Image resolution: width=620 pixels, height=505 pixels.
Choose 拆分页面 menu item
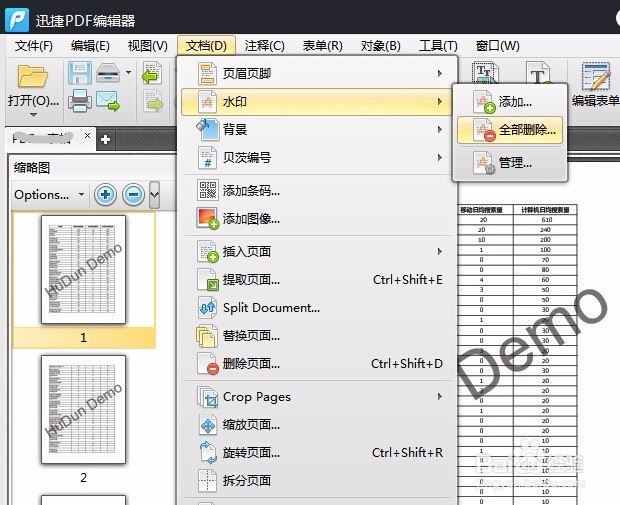click(316, 480)
